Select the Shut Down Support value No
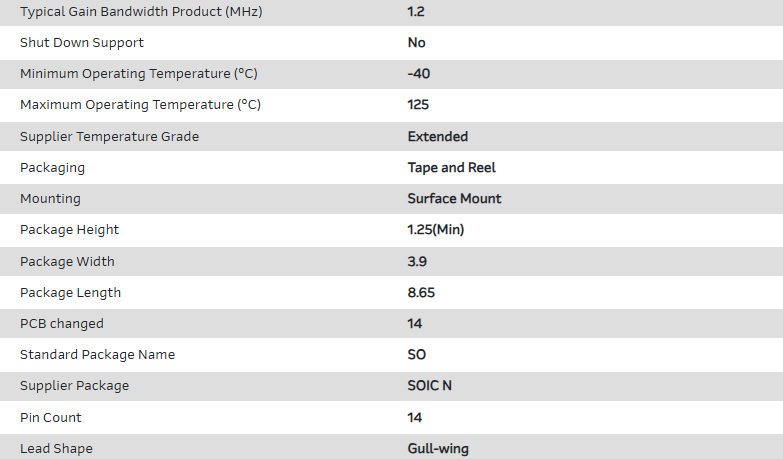 pos(416,42)
